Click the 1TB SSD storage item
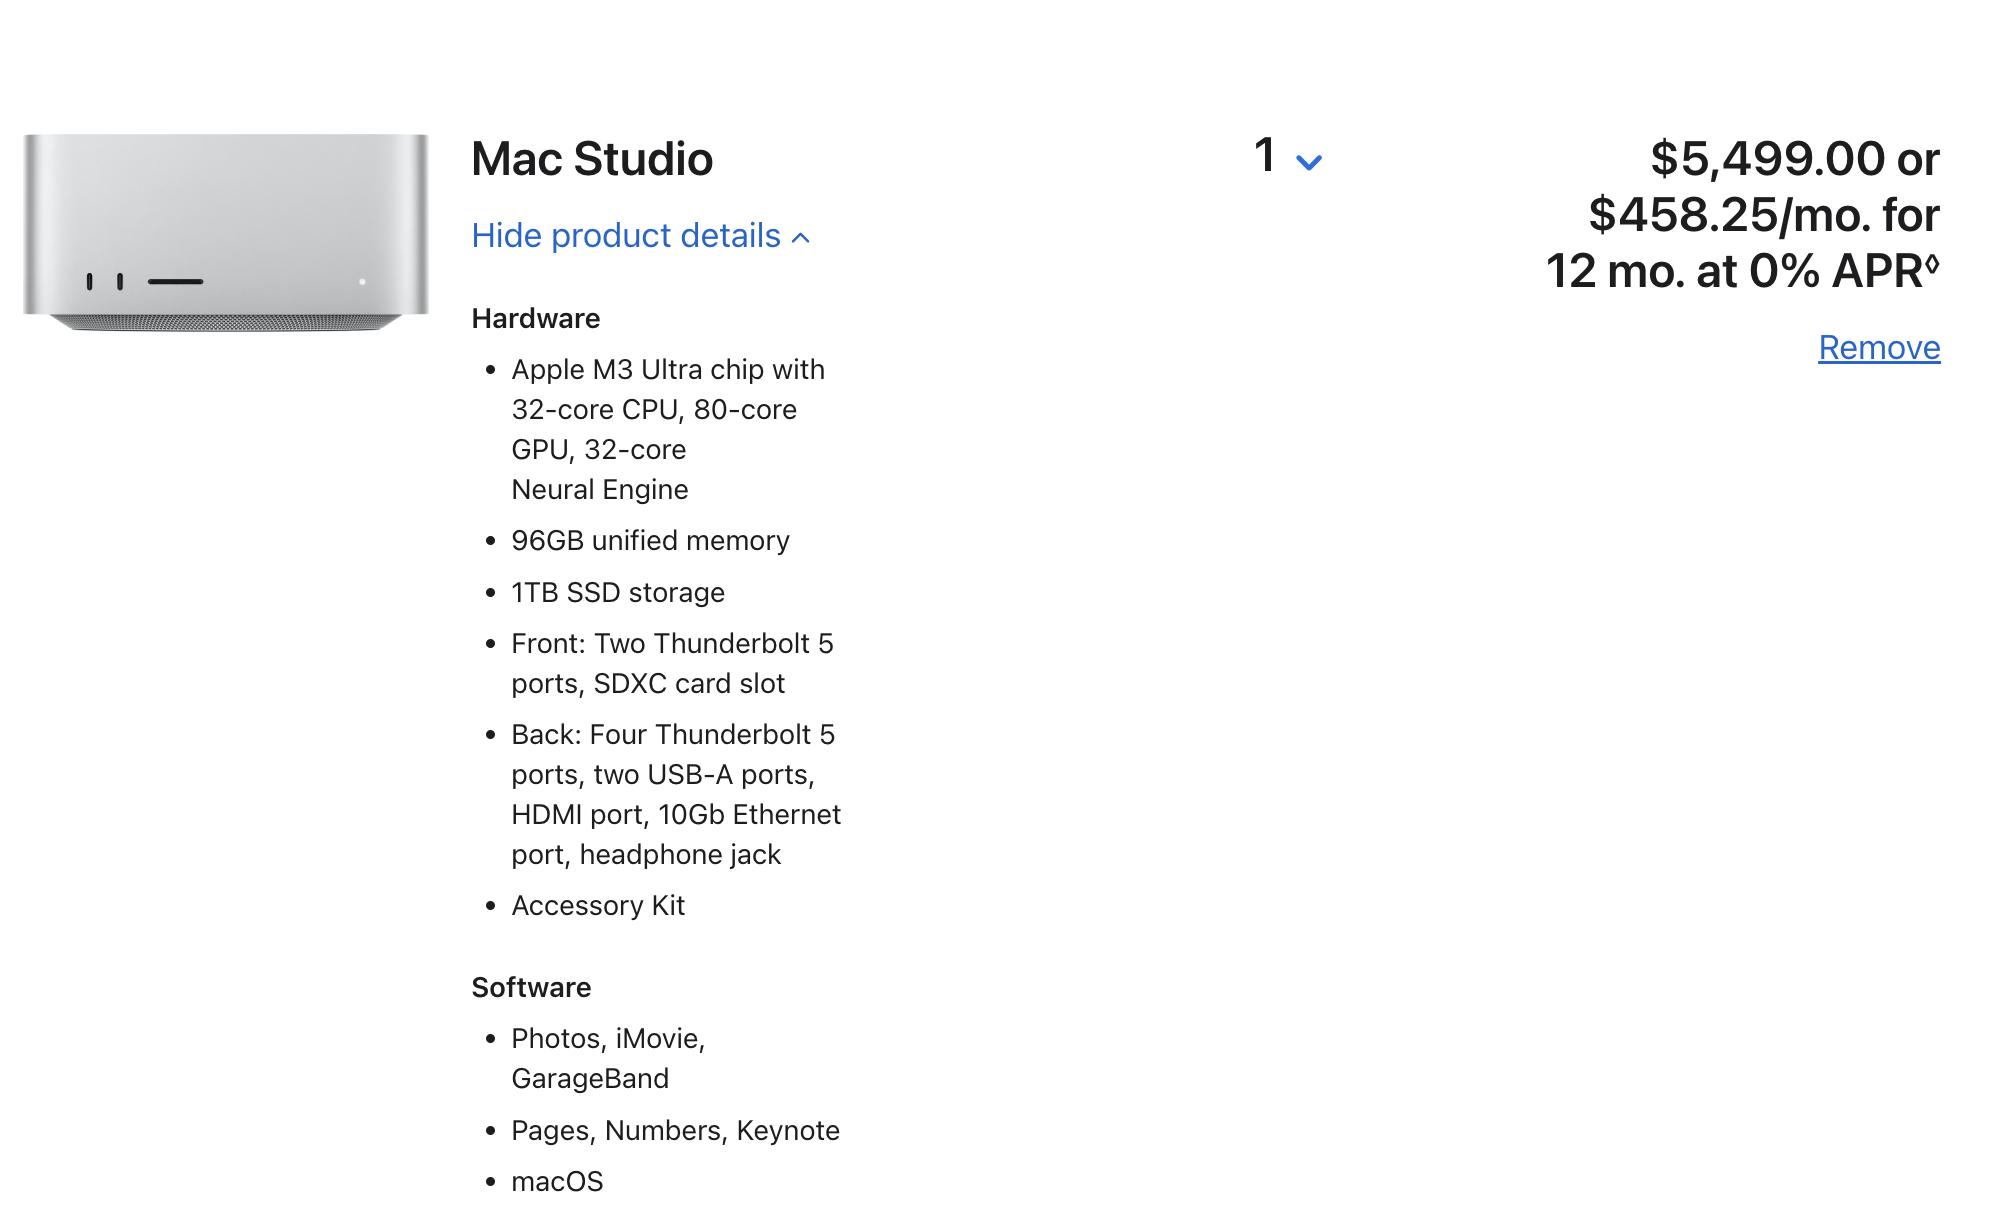The width and height of the screenshot is (1998, 1224). point(618,593)
